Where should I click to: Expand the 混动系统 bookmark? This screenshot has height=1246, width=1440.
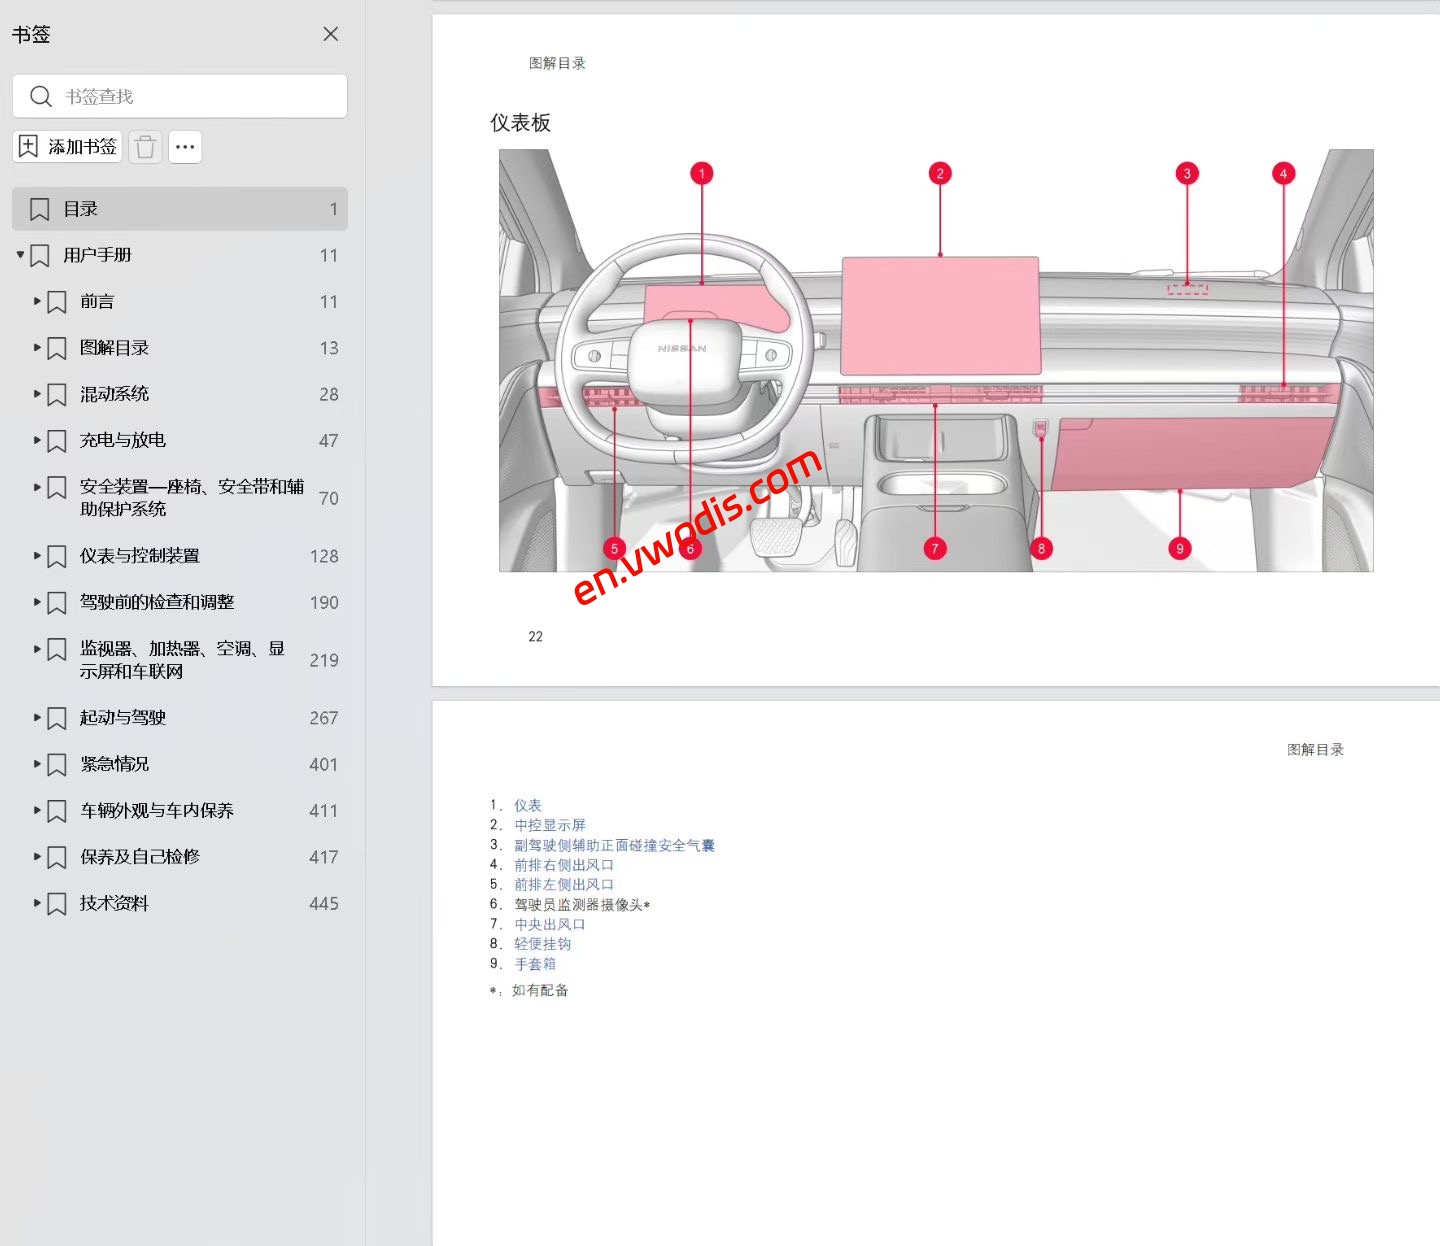[x=35, y=394]
